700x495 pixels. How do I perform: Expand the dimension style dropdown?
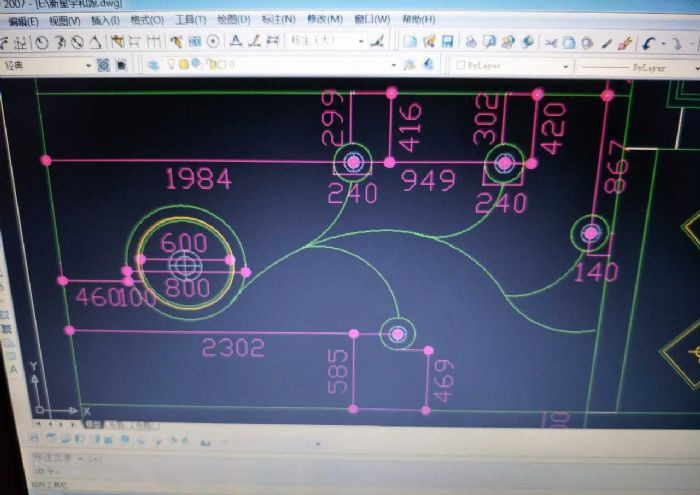tap(361, 42)
